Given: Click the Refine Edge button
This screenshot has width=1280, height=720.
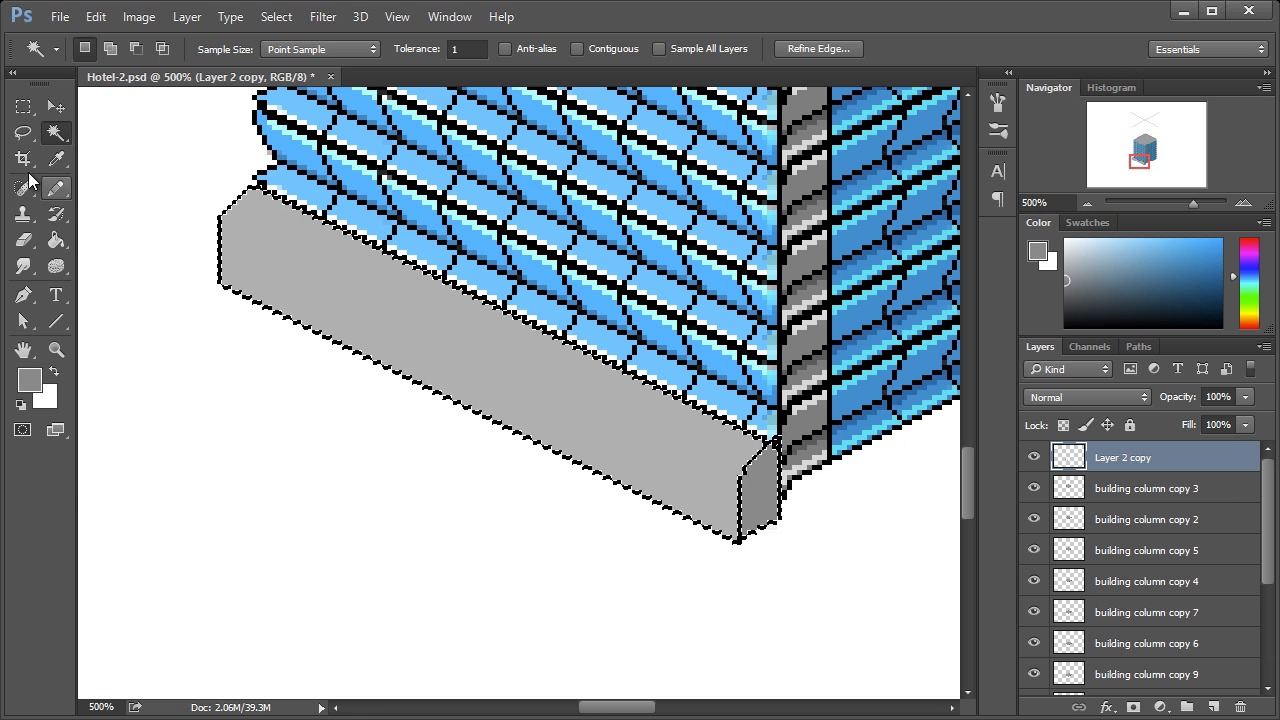Looking at the screenshot, I should click(x=818, y=49).
